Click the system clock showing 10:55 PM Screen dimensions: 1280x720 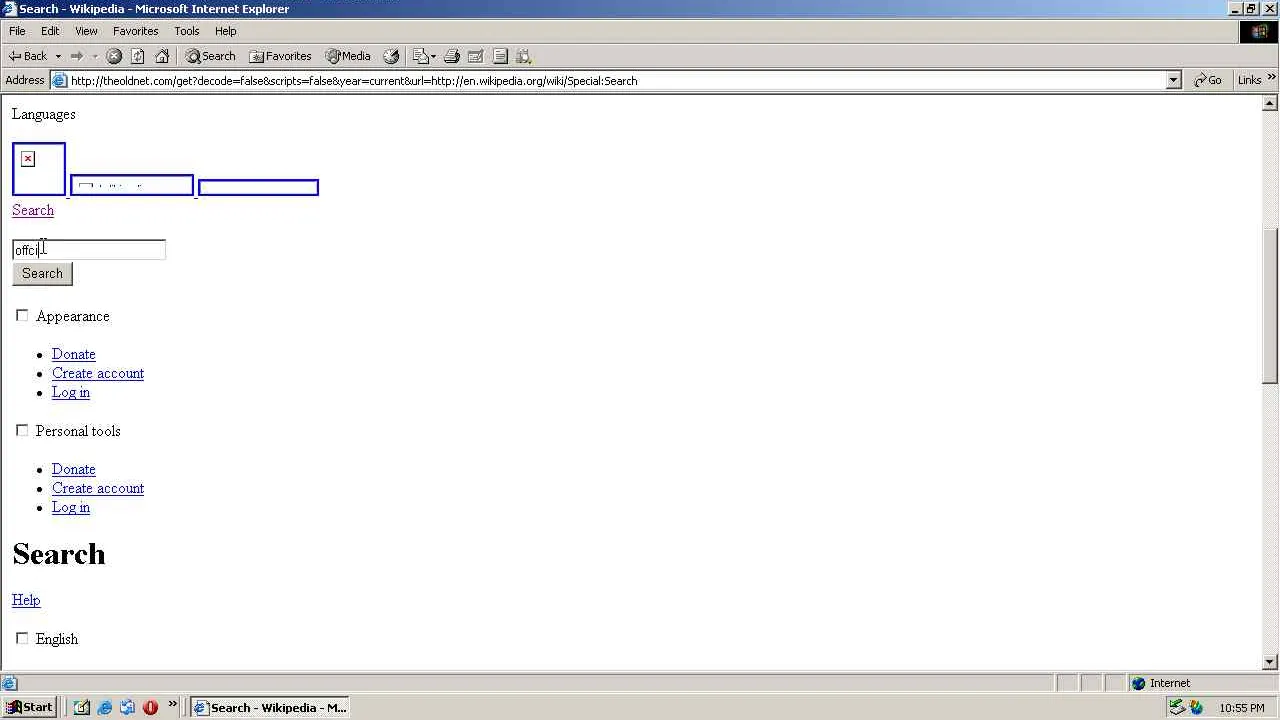[x=1242, y=708]
